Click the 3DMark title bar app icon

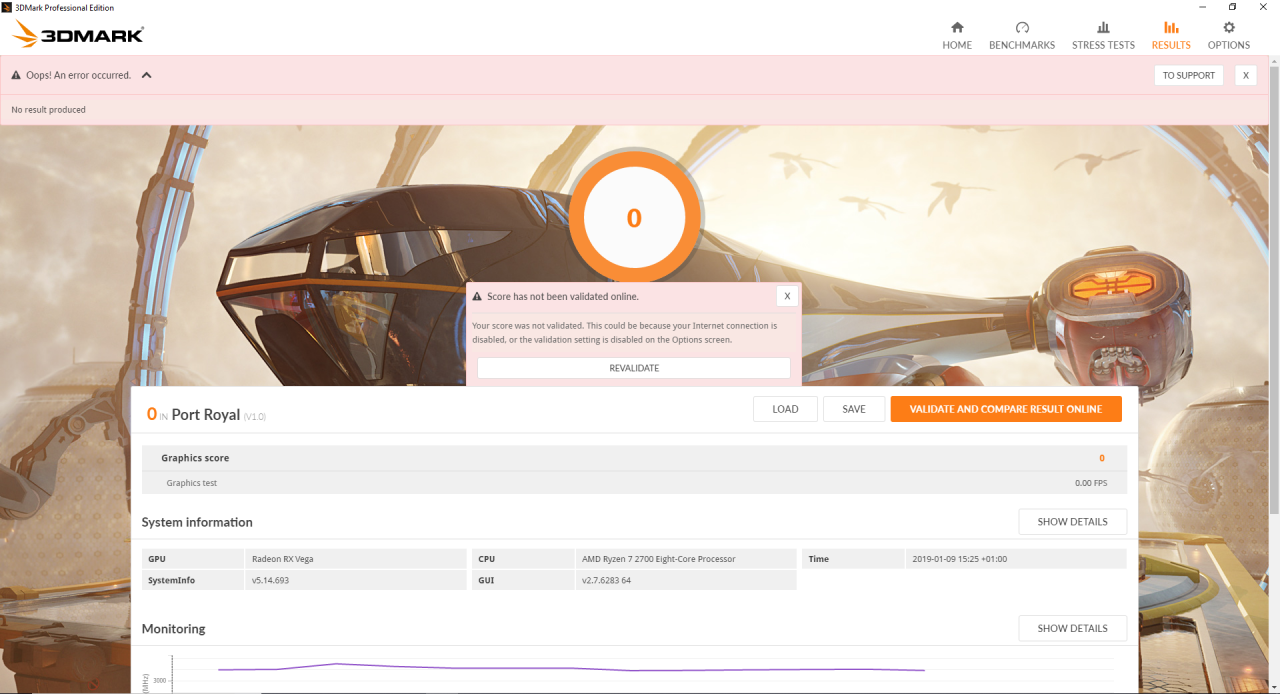point(7,7)
